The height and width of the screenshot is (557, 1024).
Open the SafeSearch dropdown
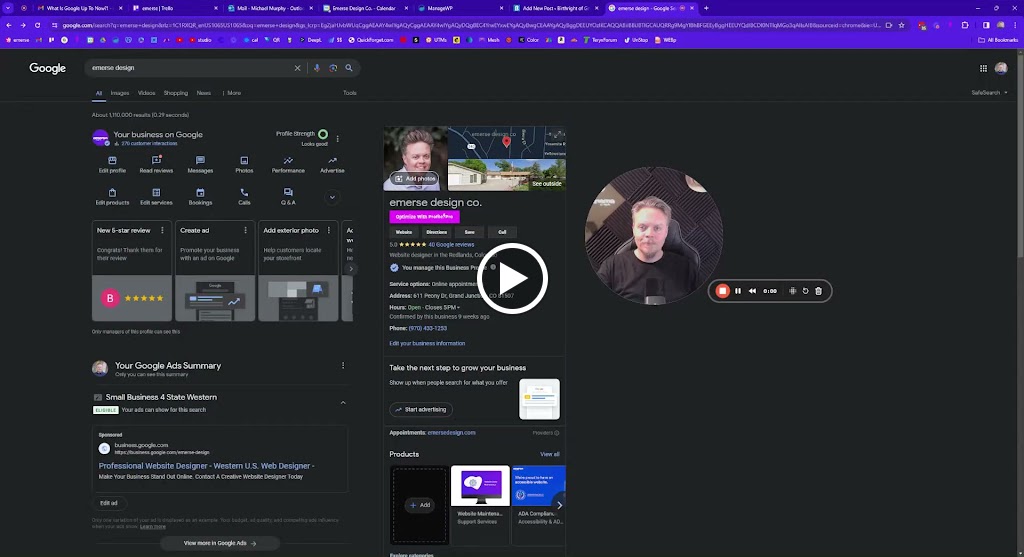(989, 93)
